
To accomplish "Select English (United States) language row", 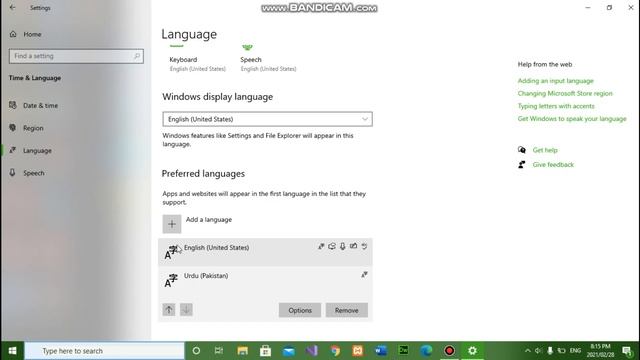I will coord(265,252).
